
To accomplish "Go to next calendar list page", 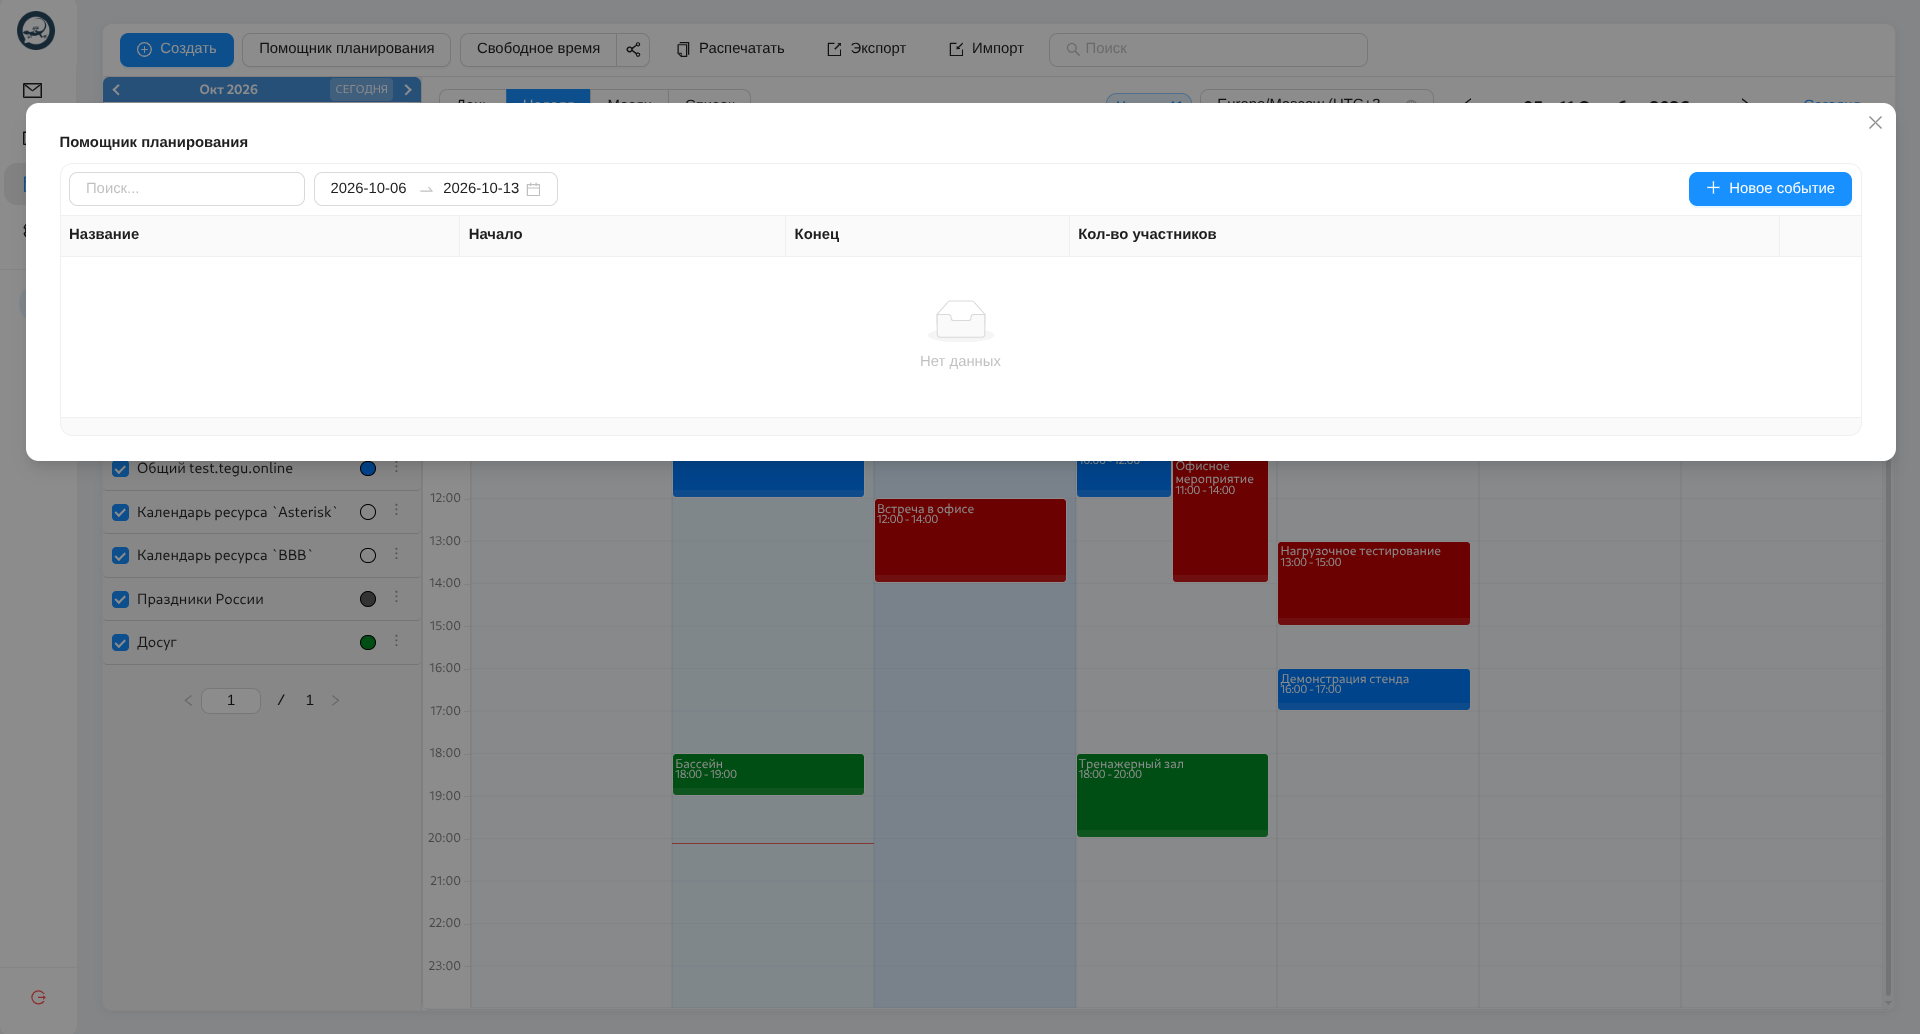I will pos(335,700).
